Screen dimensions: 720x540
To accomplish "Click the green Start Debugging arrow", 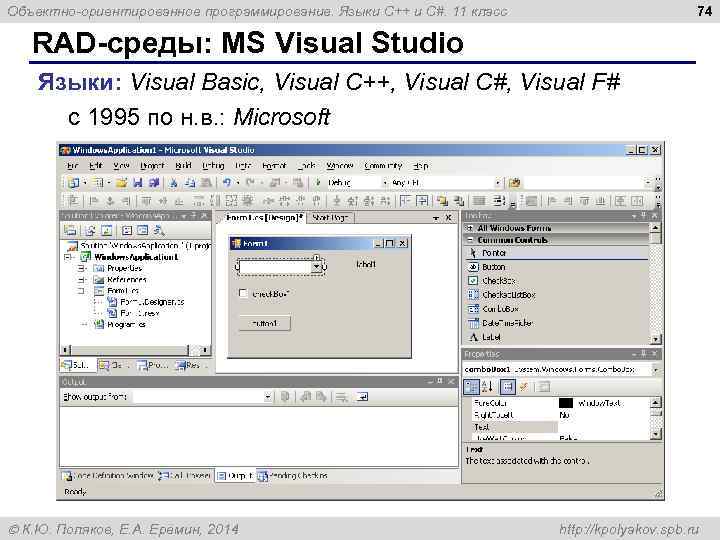I will [x=317, y=183].
